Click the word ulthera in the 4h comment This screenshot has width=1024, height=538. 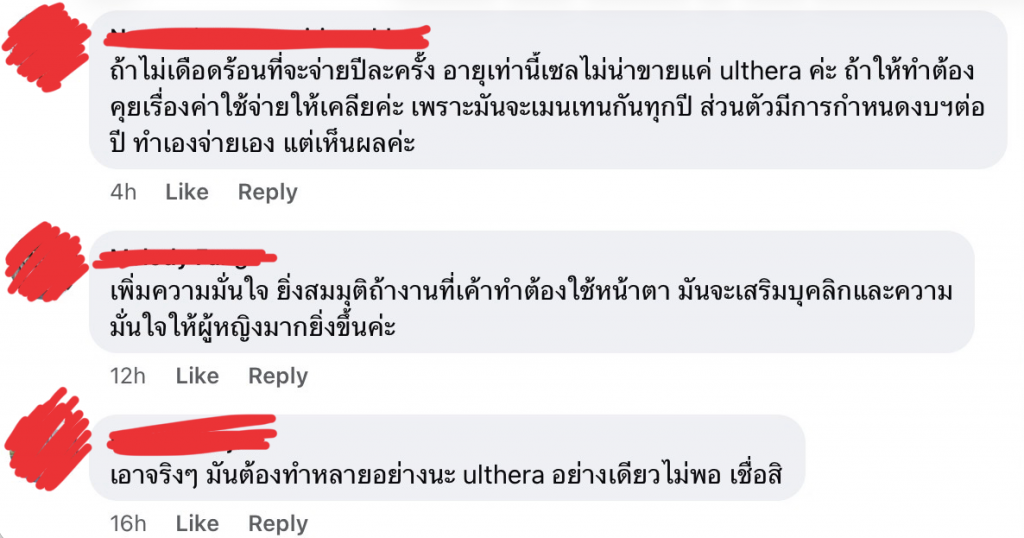(760, 71)
